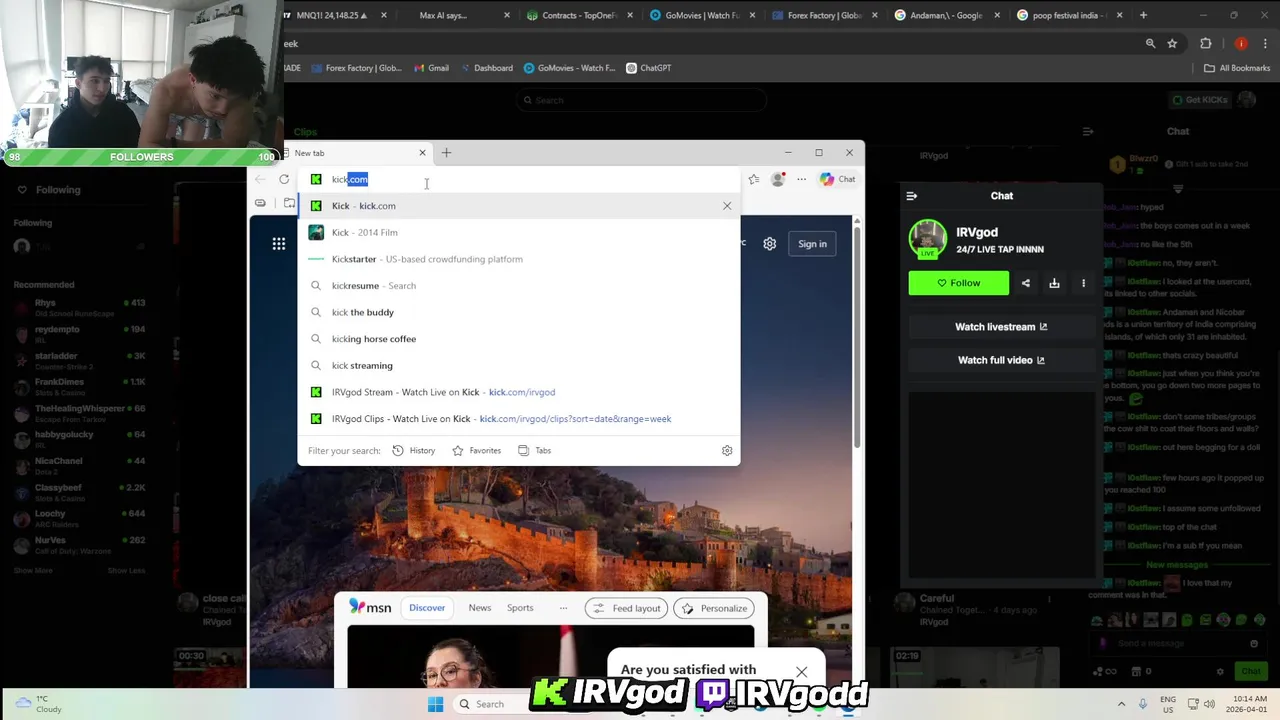Select kicking horse coffee suggestion
Image resolution: width=1280 pixels, height=720 pixels.
(x=519, y=339)
